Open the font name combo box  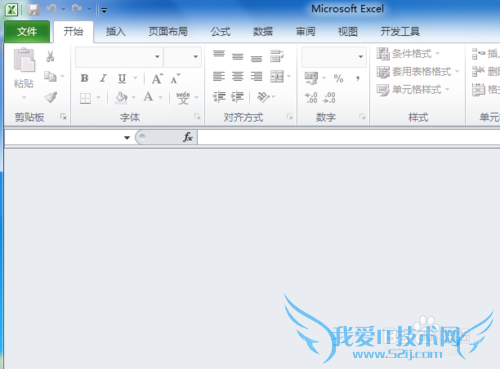tap(119, 57)
